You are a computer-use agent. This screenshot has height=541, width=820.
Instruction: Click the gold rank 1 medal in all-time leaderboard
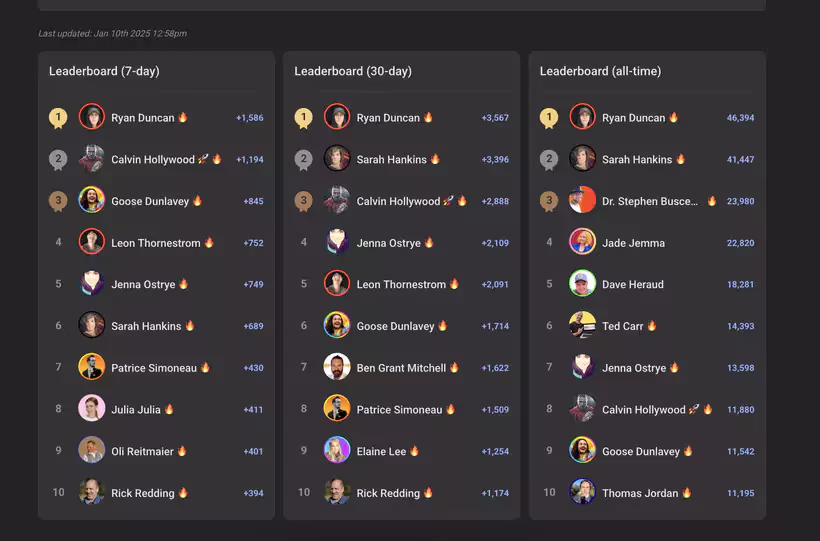tap(549, 118)
